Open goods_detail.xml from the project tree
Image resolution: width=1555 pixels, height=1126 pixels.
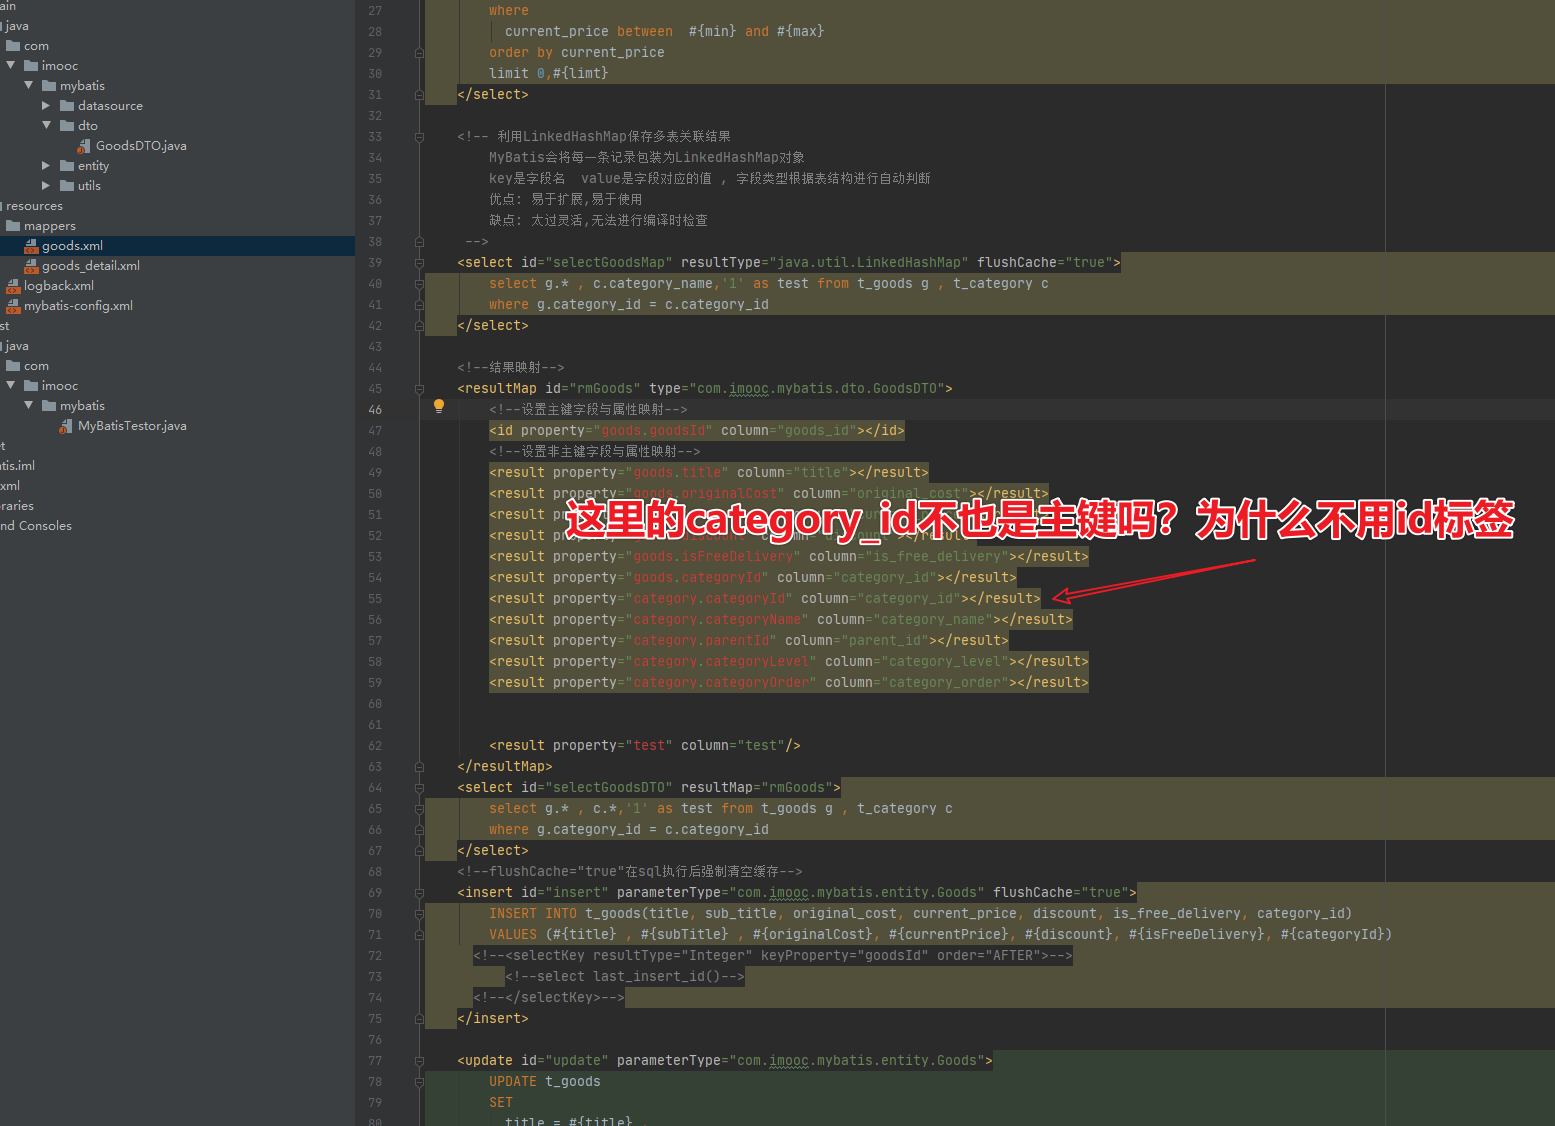click(90, 266)
